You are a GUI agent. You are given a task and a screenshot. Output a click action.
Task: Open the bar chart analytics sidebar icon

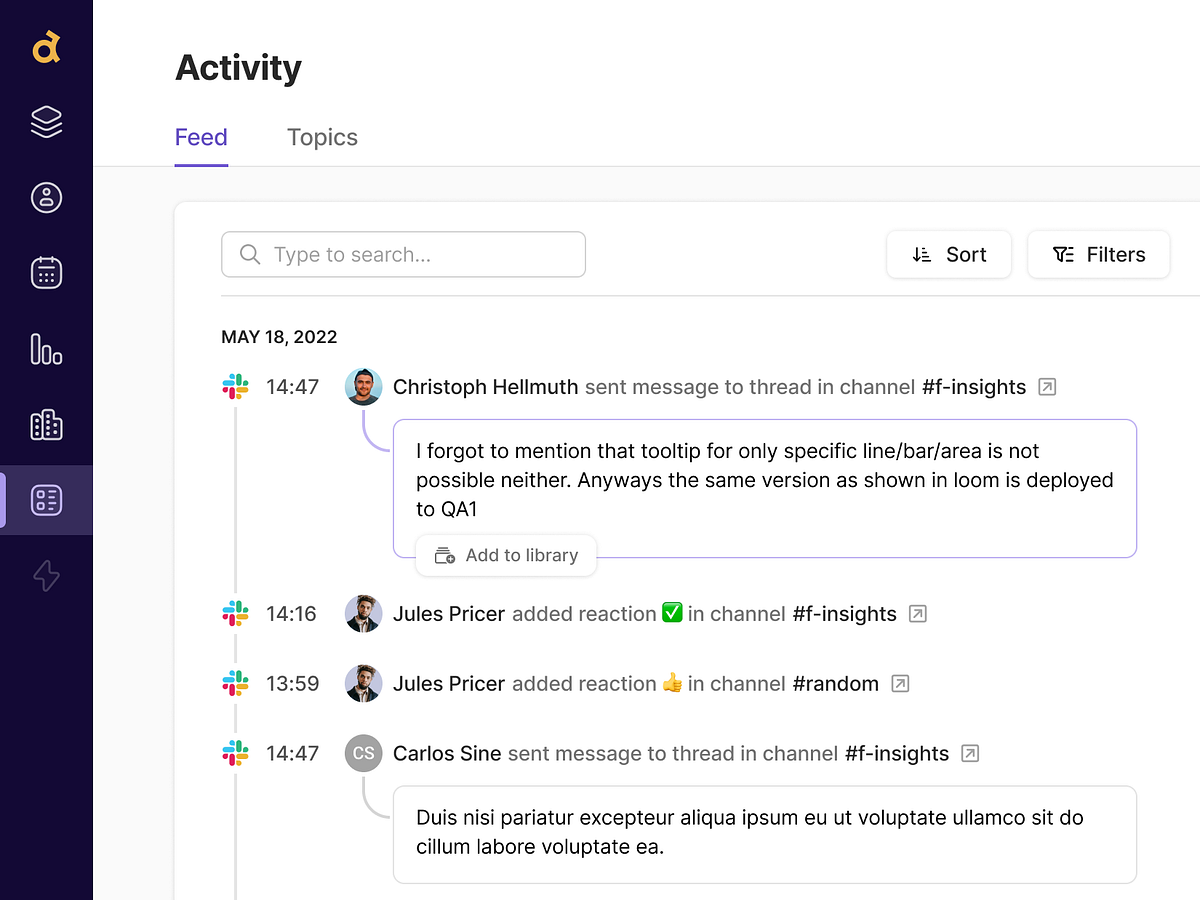[x=46, y=348]
